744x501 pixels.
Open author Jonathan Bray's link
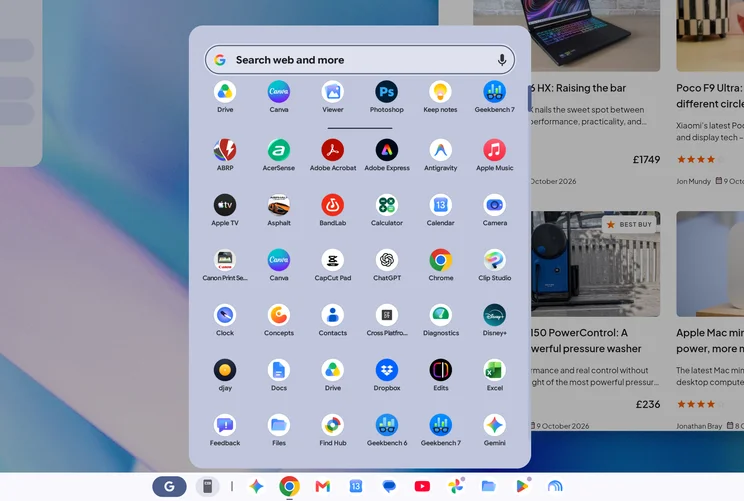pos(699,426)
